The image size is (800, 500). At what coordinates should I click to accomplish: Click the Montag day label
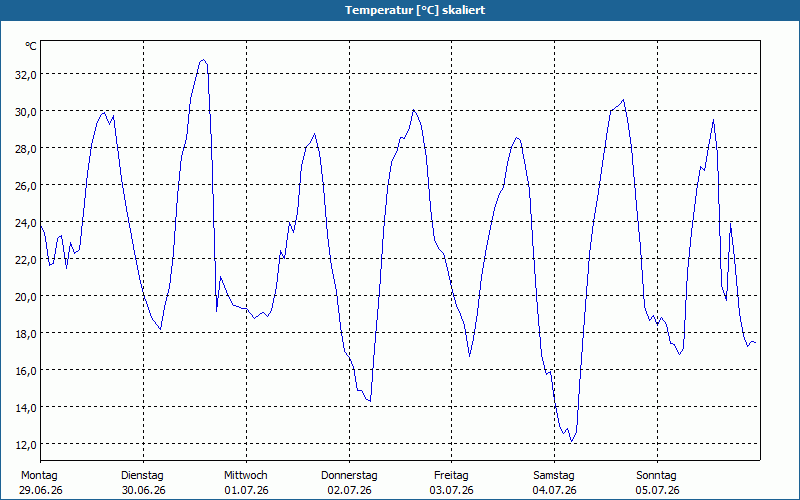pyautogui.click(x=39, y=476)
